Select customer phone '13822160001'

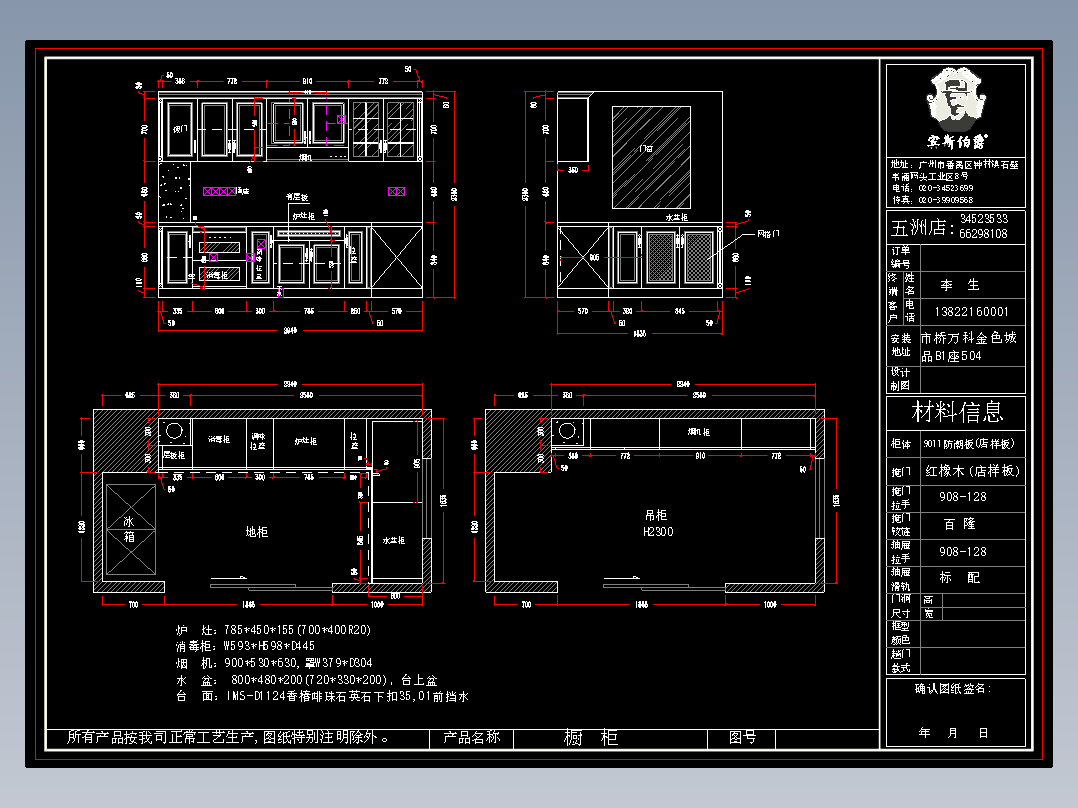point(971,312)
